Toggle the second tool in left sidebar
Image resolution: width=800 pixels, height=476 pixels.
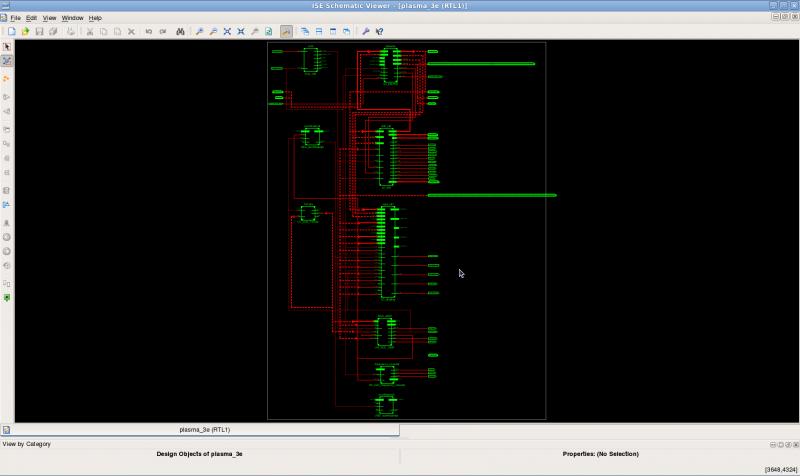point(7,61)
